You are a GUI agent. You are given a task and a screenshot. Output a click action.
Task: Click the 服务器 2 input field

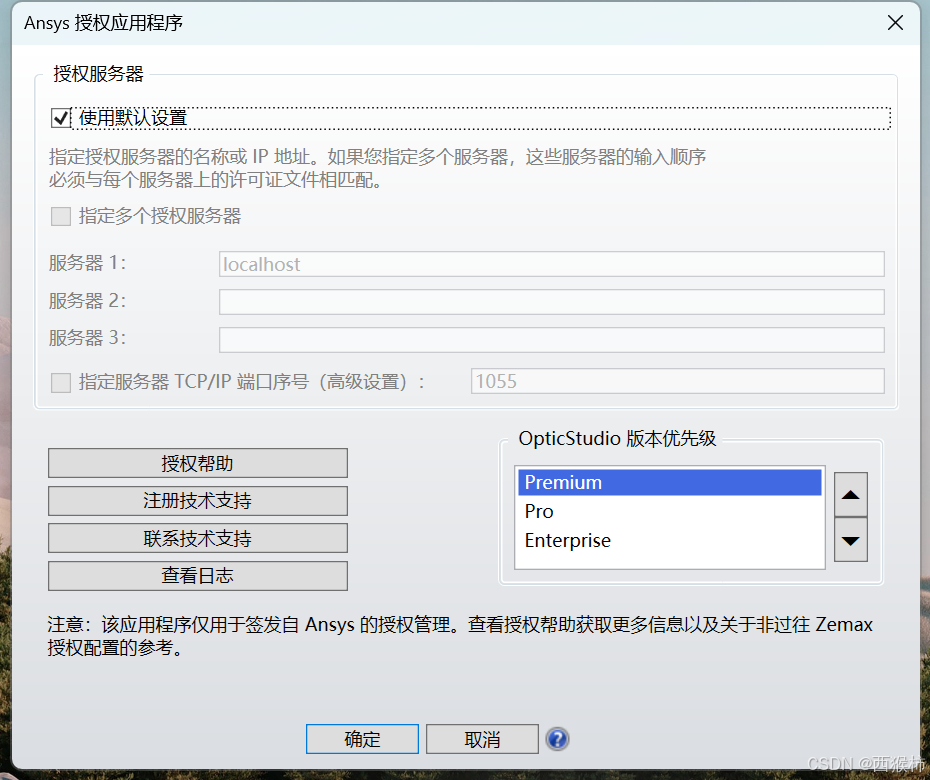tap(552, 302)
